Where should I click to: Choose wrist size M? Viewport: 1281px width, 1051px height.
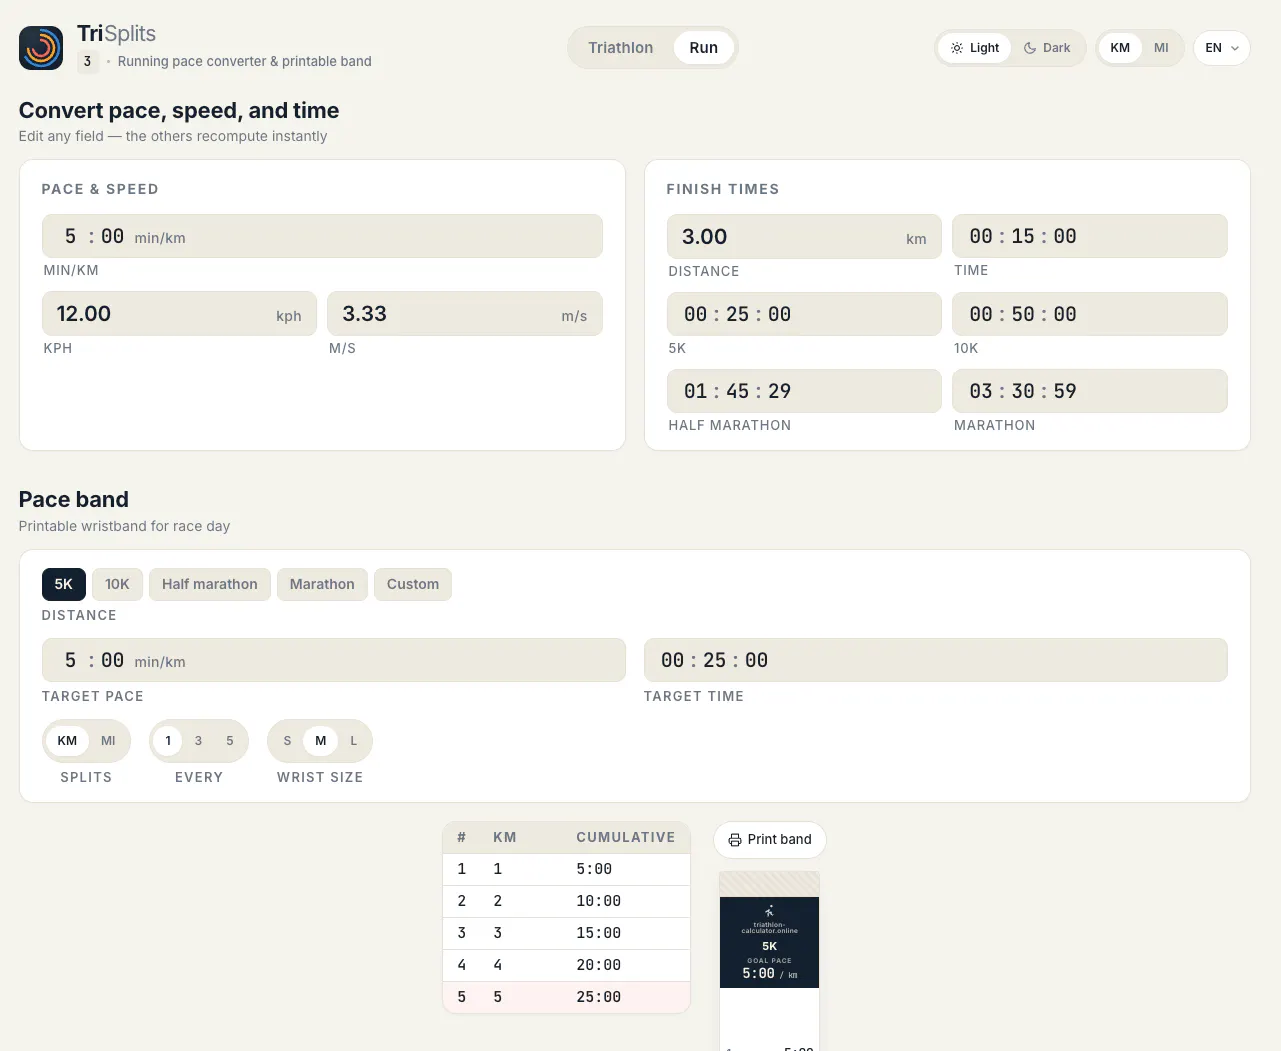pyautogui.click(x=321, y=741)
